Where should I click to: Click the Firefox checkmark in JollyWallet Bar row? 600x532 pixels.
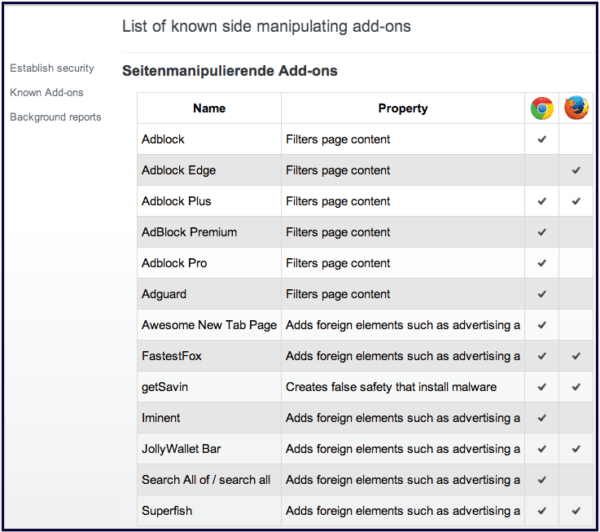(576, 449)
